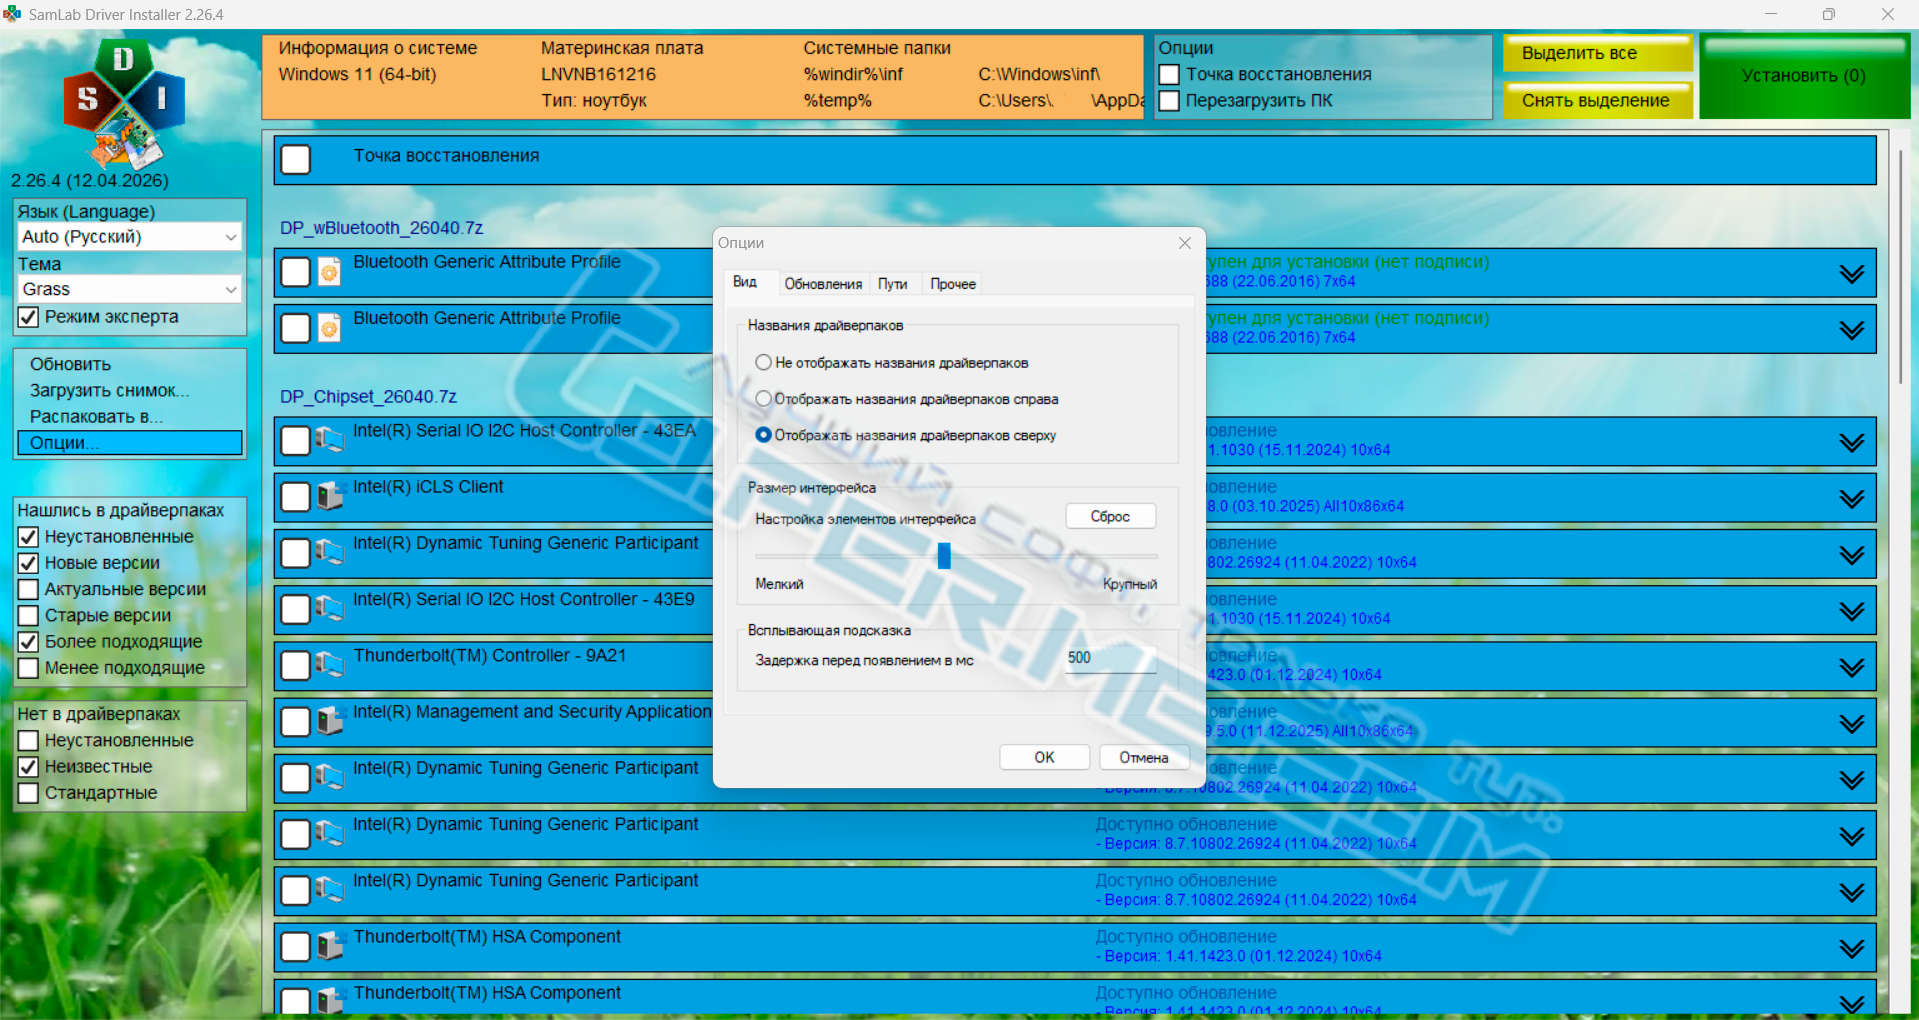Image resolution: width=1919 pixels, height=1020 pixels.
Task: Click the C:\Windows\inf\ folder path
Action: pyautogui.click(x=1039, y=75)
